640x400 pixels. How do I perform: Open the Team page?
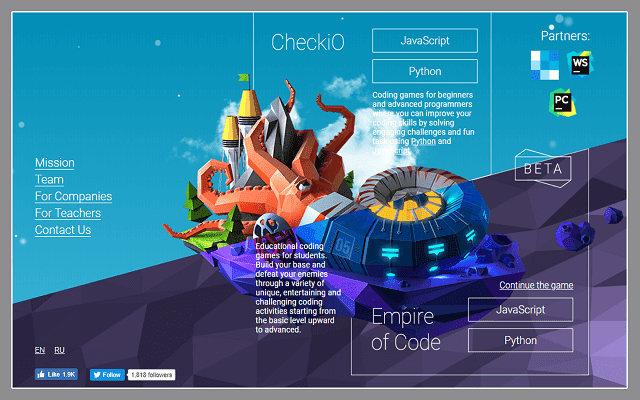coord(49,179)
